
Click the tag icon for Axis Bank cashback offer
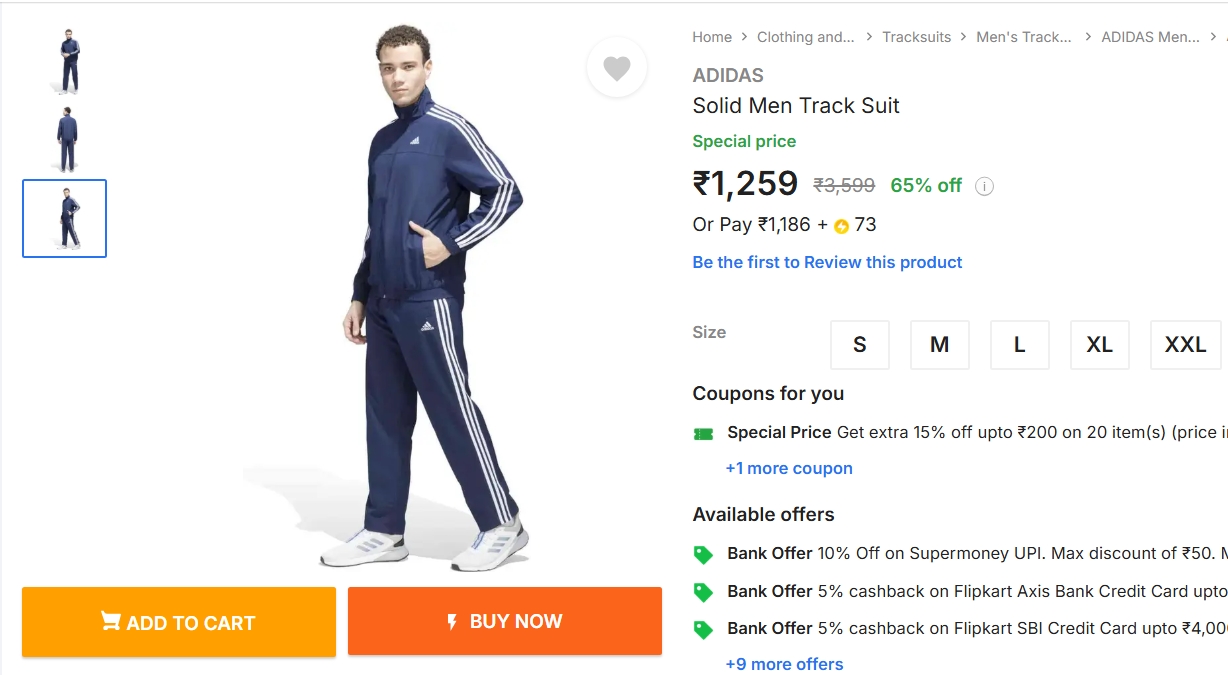[x=703, y=591]
